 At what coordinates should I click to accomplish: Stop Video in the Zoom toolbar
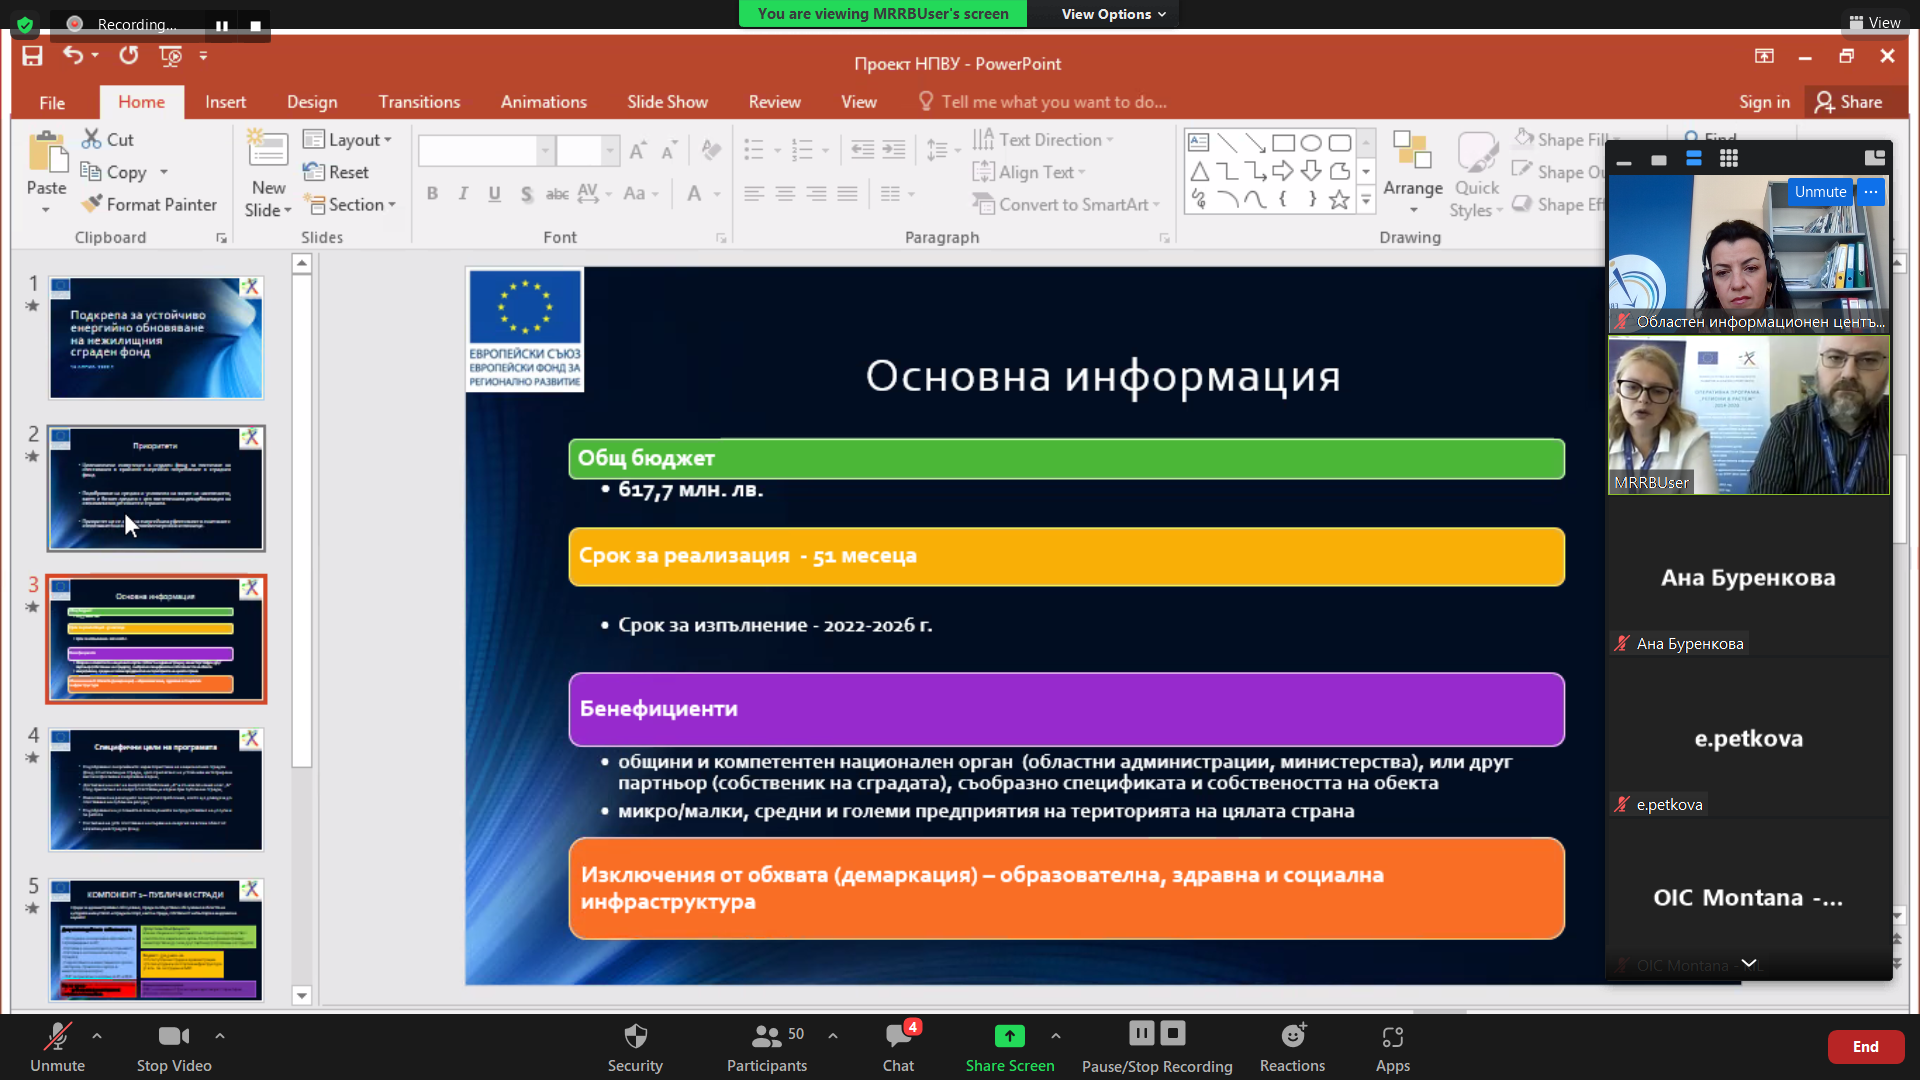[x=174, y=1047]
